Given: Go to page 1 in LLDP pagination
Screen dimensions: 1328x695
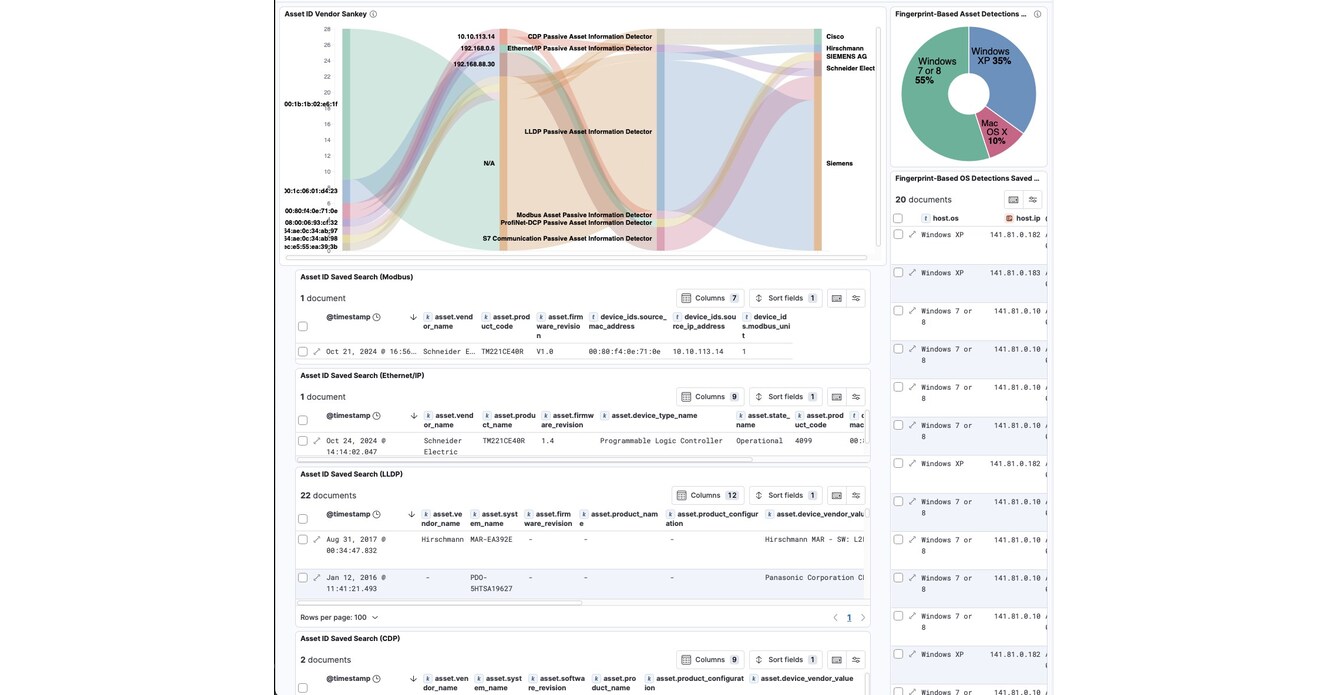Looking at the screenshot, I should pyautogui.click(x=849, y=618).
